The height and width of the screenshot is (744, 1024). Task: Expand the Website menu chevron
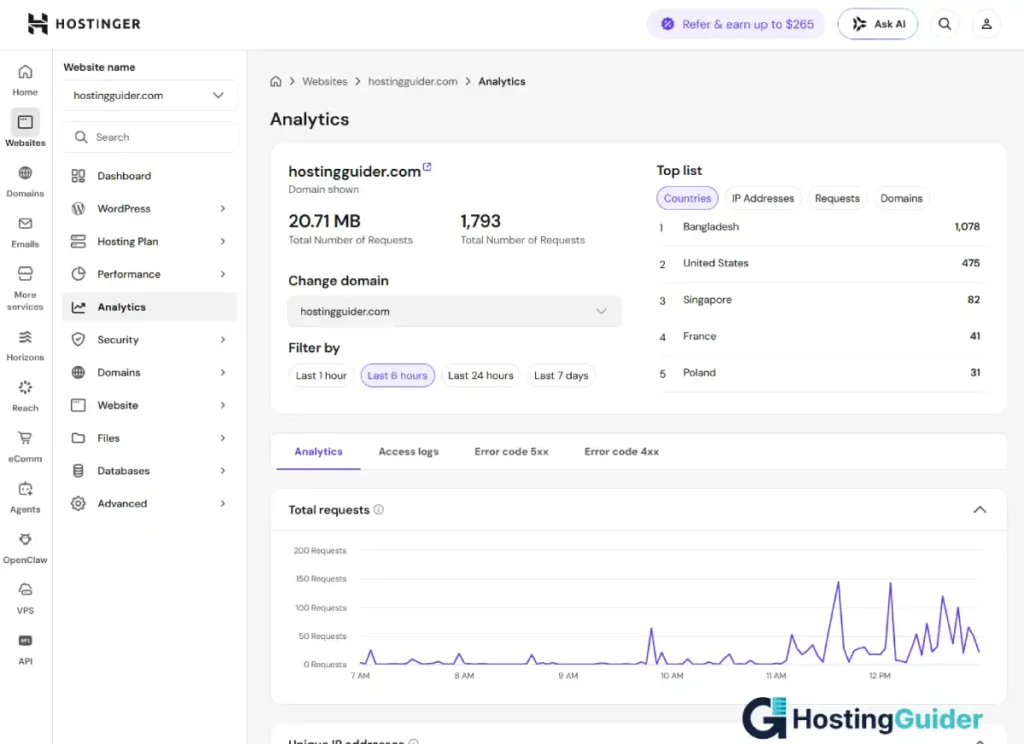click(223, 405)
